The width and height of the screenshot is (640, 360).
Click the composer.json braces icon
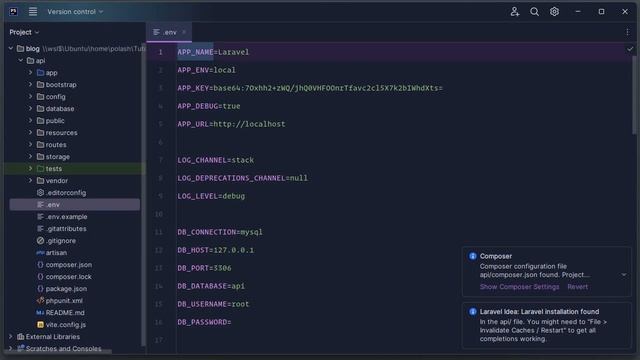pos(40,264)
